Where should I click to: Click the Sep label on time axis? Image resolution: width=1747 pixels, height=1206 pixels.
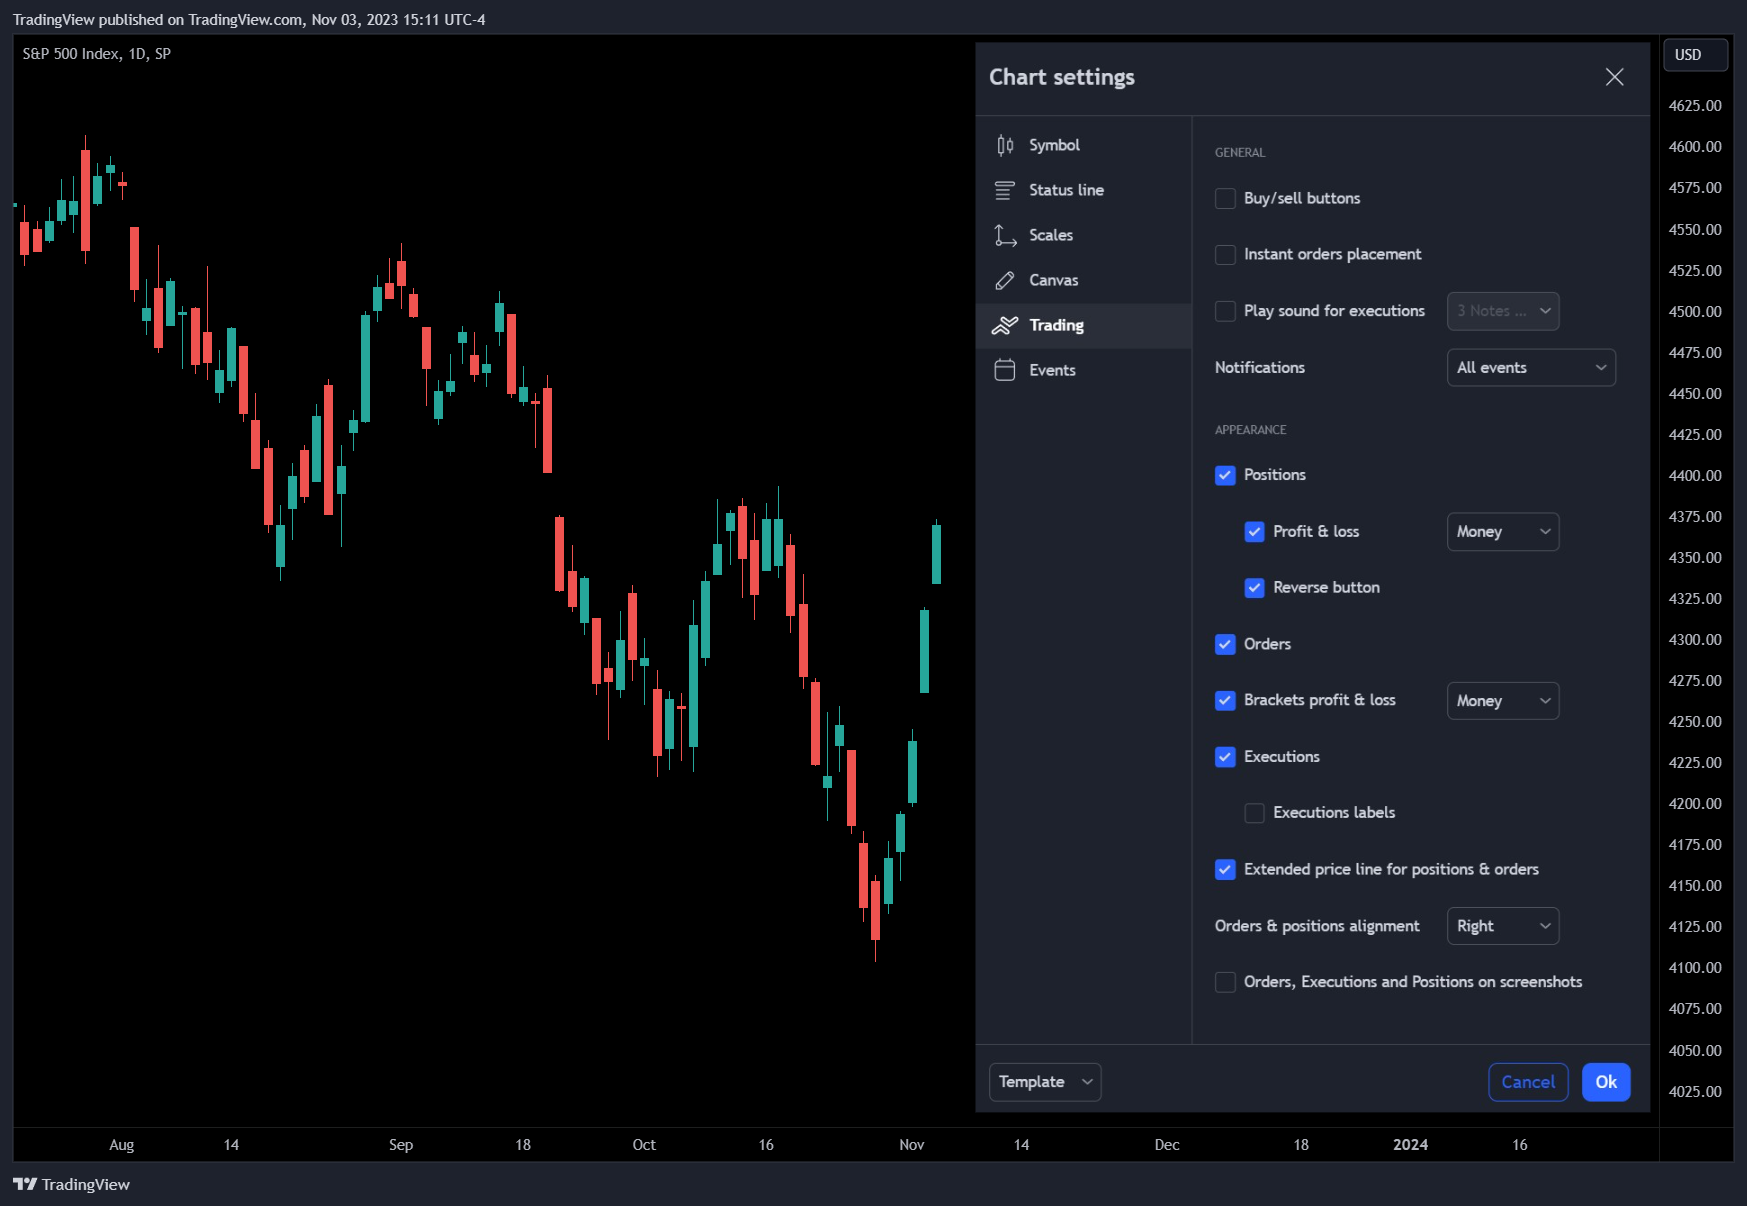coord(401,1145)
